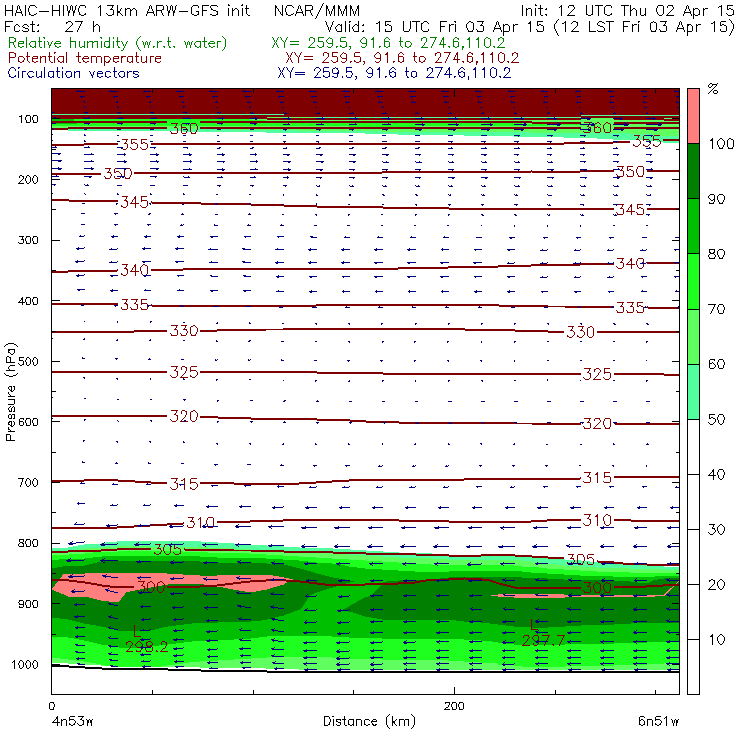Screen dimensions: 740x740
Task: Click the pink above-100% colorbar segment
Action: pyautogui.click(x=693, y=116)
